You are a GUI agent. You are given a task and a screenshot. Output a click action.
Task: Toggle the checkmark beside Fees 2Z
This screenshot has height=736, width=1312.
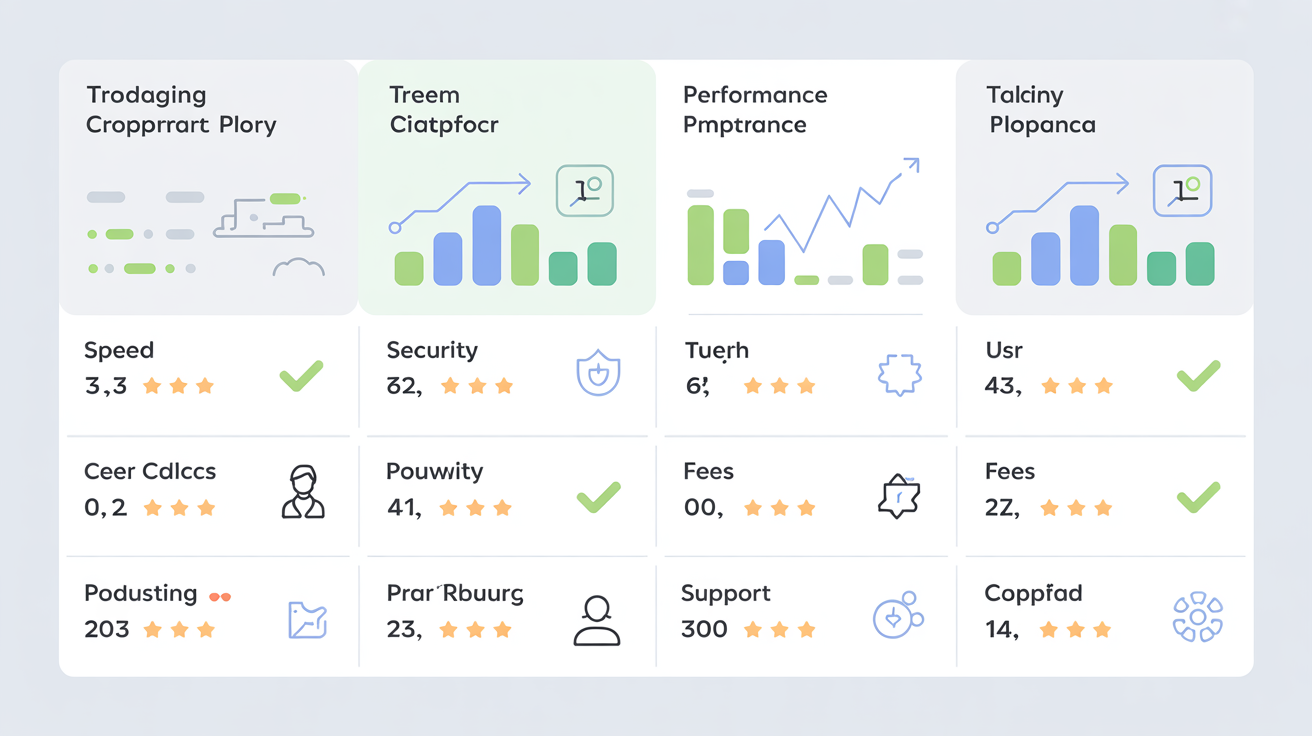click(x=1198, y=496)
